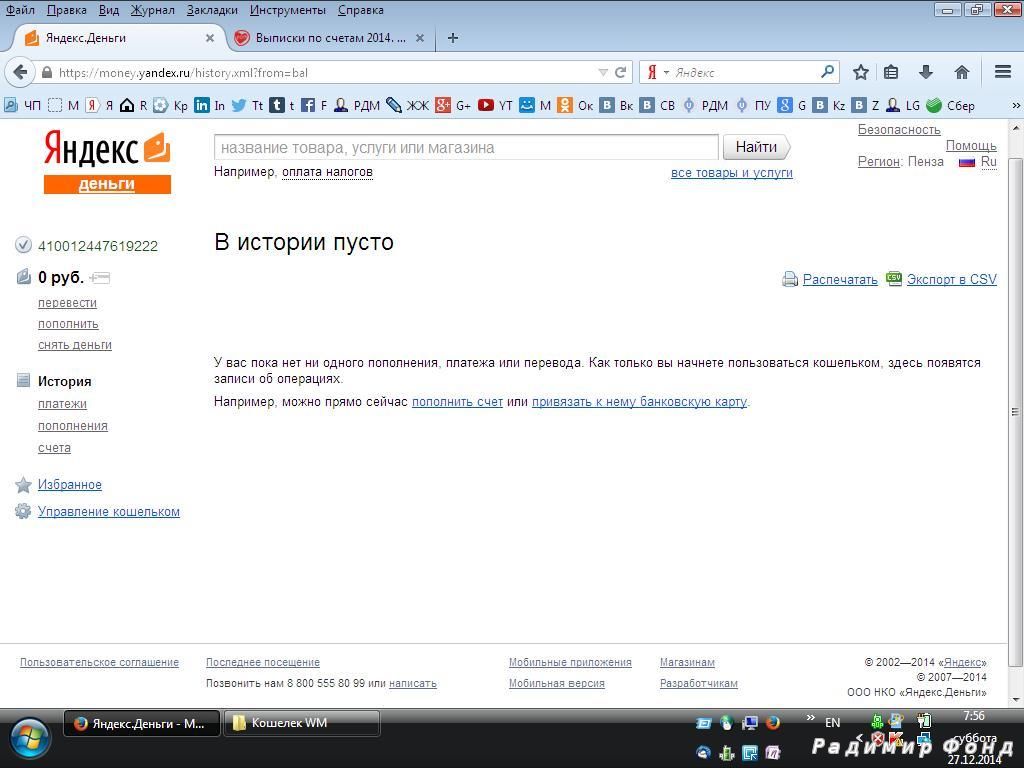The height and width of the screenshot is (768, 1024).
Task: Click the Yandex Money logo
Action: coord(107,161)
